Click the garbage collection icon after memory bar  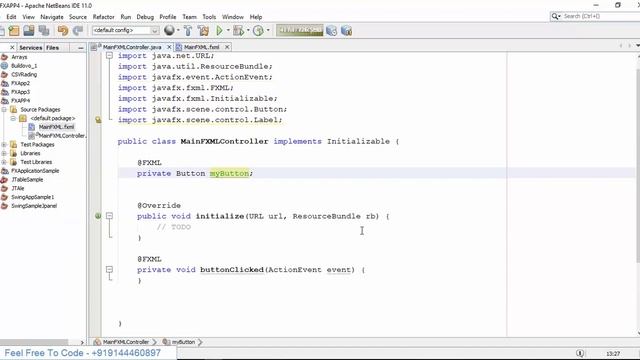[x=331, y=31]
